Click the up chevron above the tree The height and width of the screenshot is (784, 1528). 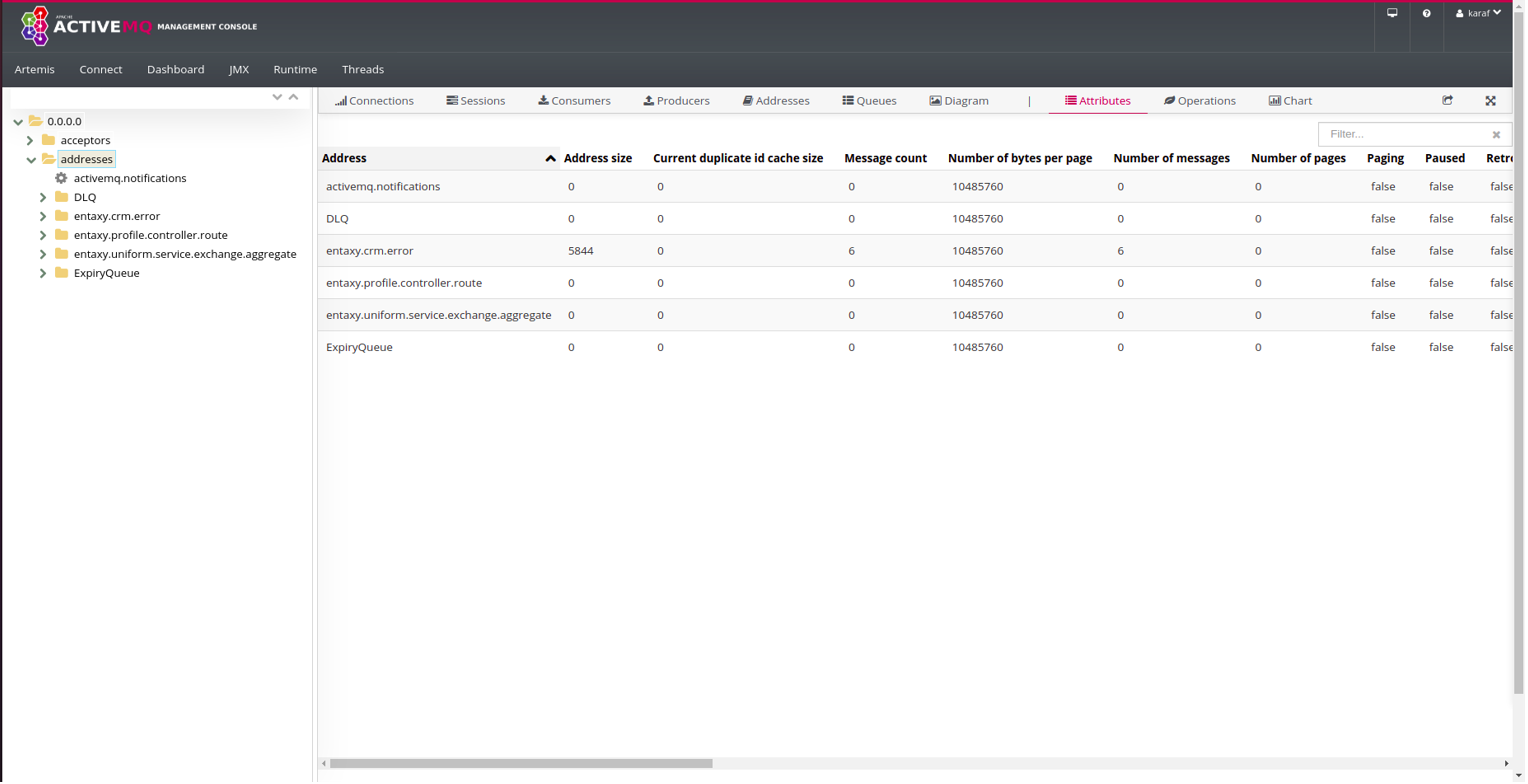click(x=294, y=98)
